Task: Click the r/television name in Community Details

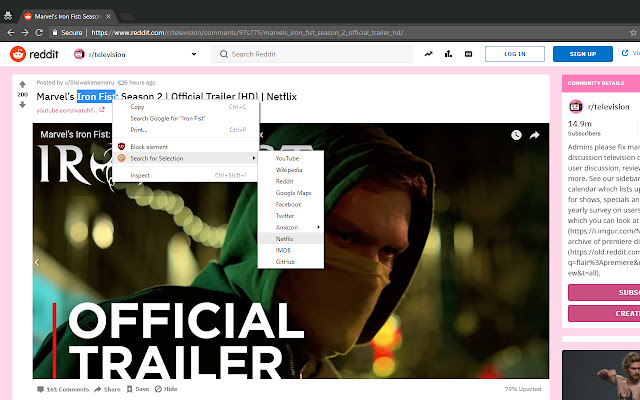Action: coord(609,107)
